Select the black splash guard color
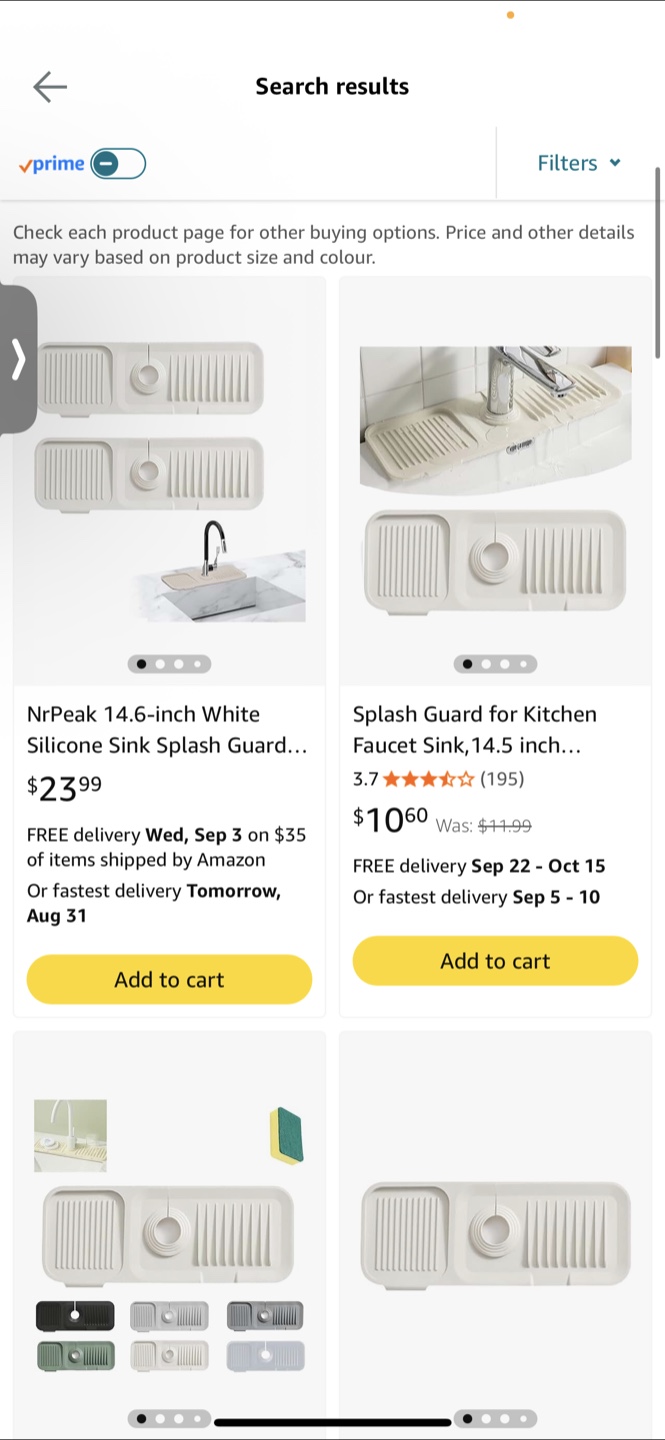The height and width of the screenshot is (1440, 665). coord(75,1315)
